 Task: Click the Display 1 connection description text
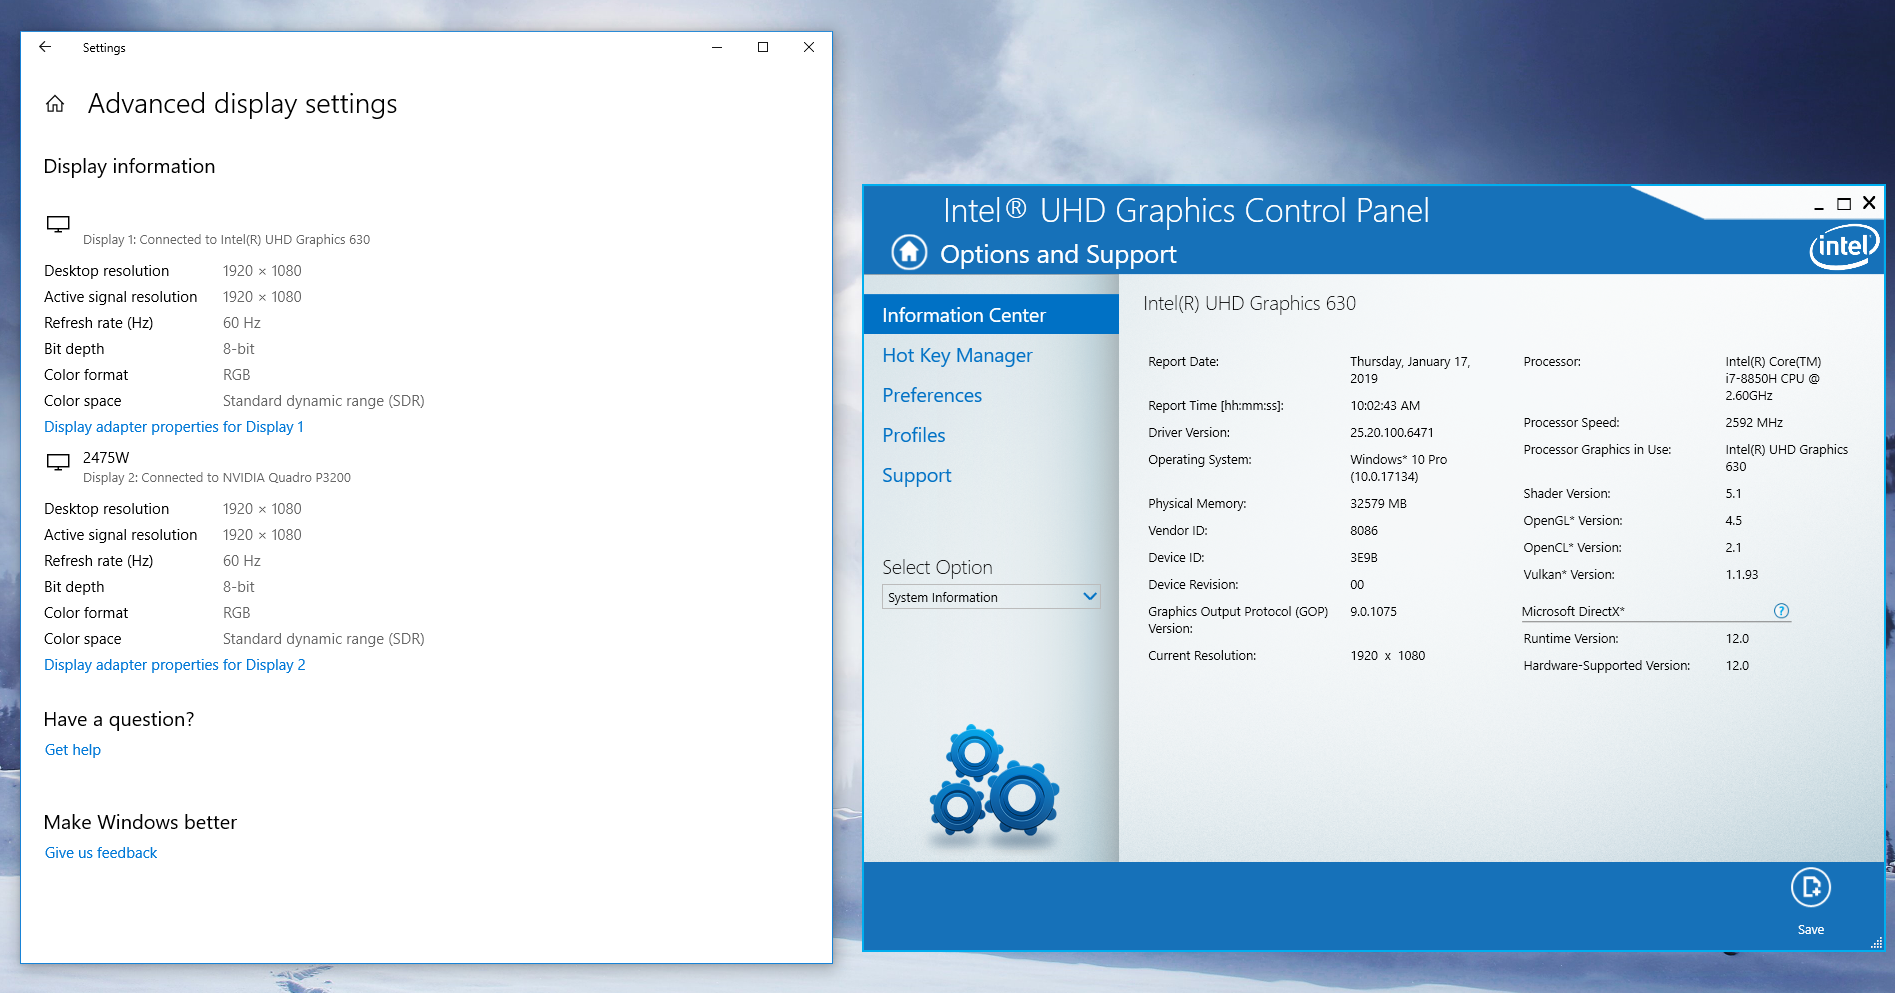point(226,240)
